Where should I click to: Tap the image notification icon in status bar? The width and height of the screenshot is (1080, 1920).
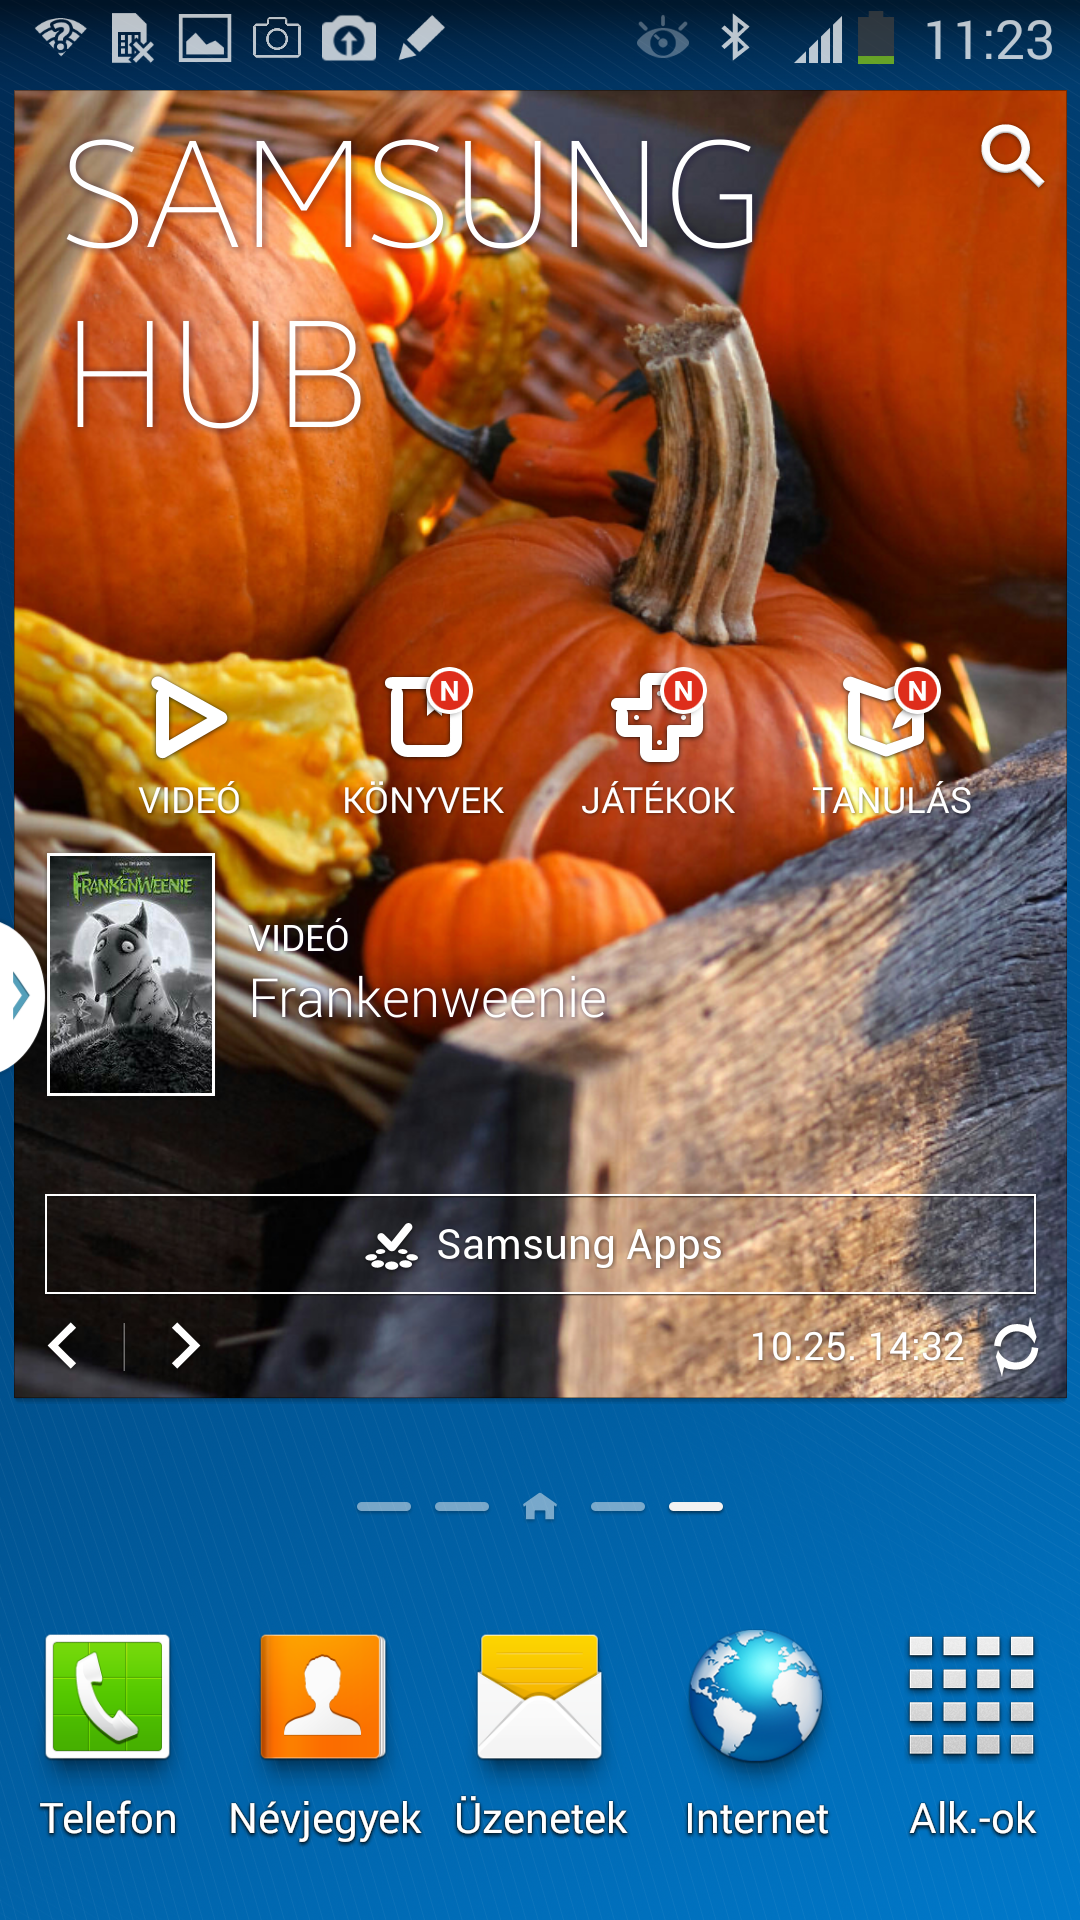(x=205, y=39)
